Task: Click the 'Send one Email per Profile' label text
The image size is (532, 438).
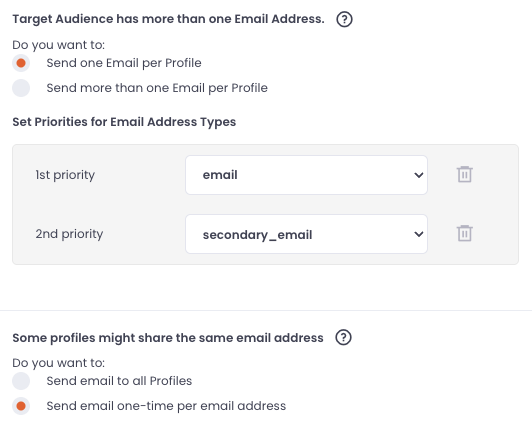Action: (x=124, y=63)
